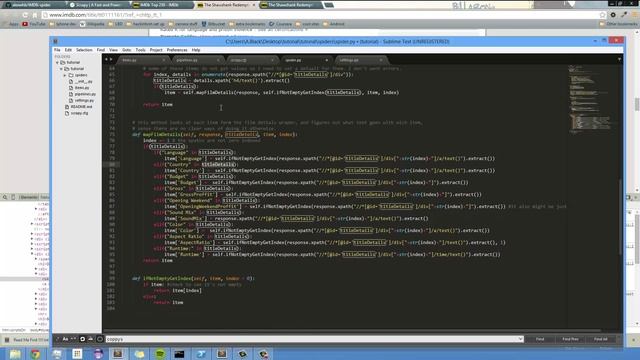Image resolution: width=640 pixels, height=360 pixels.
Task: Switch to the IMDB spider GitHub Chrome tab
Action: coord(34,5)
